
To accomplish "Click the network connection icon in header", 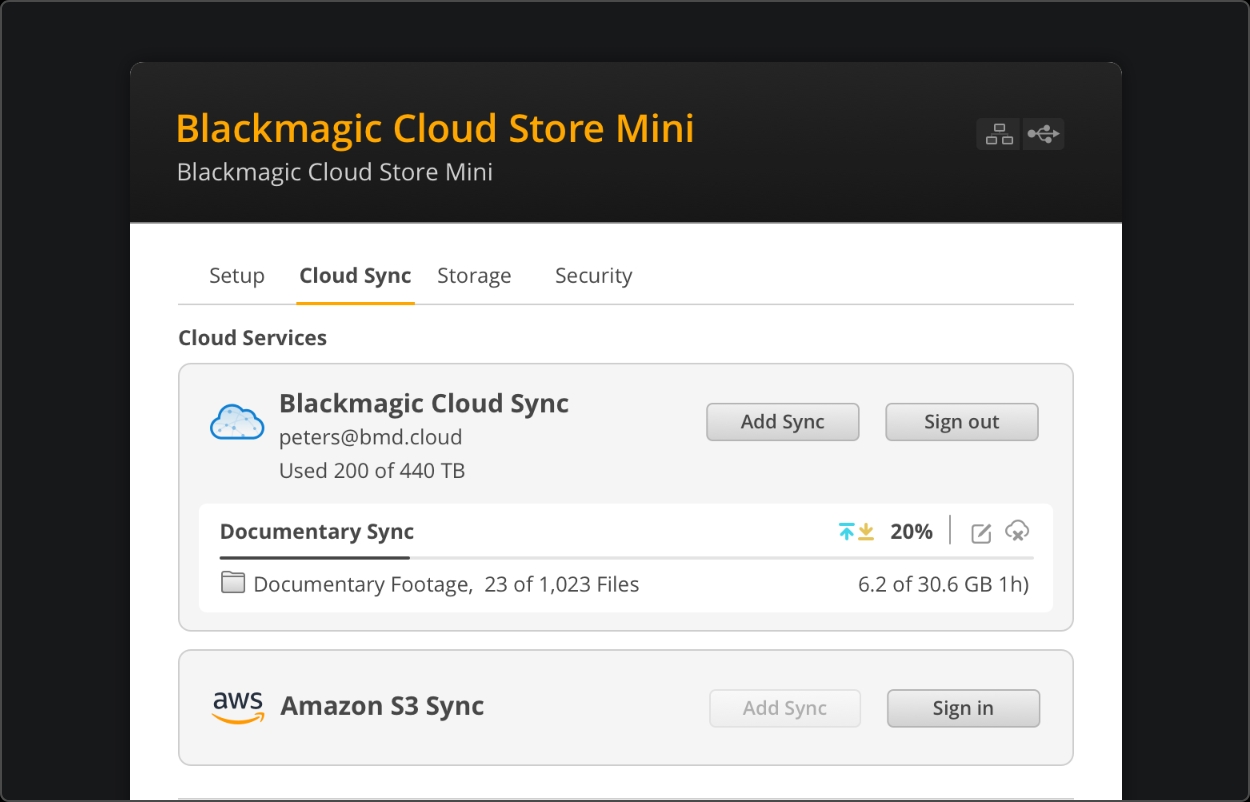I will pyautogui.click(x=999, y=134).
